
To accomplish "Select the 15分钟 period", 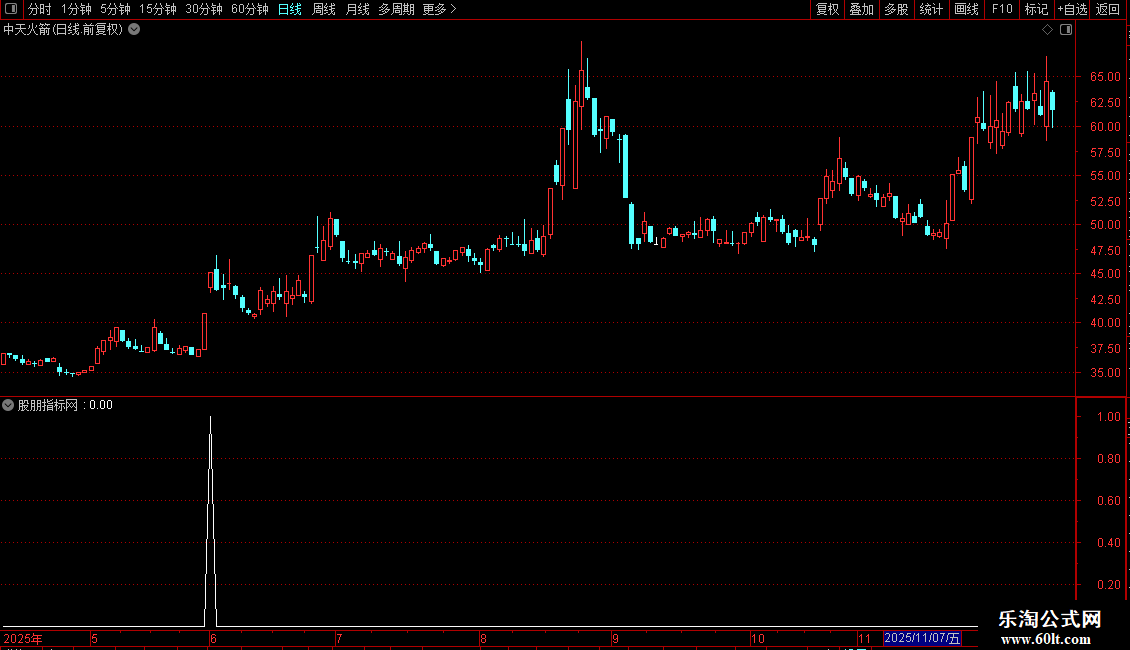I will (x=158, y=9).
